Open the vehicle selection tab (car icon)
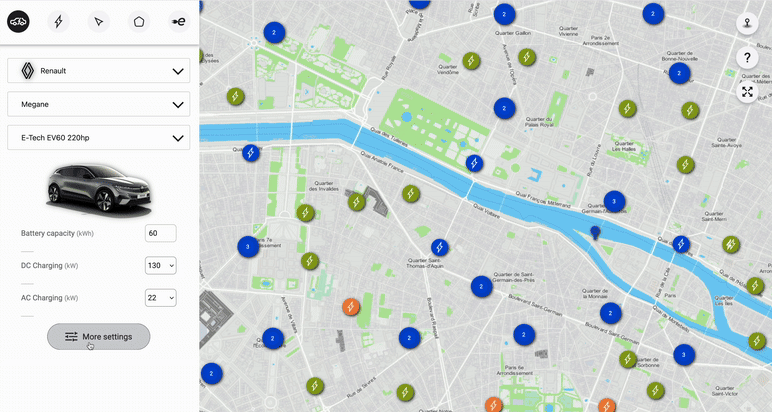The width and height of the screenshot is (772, 412). [18, 21]
